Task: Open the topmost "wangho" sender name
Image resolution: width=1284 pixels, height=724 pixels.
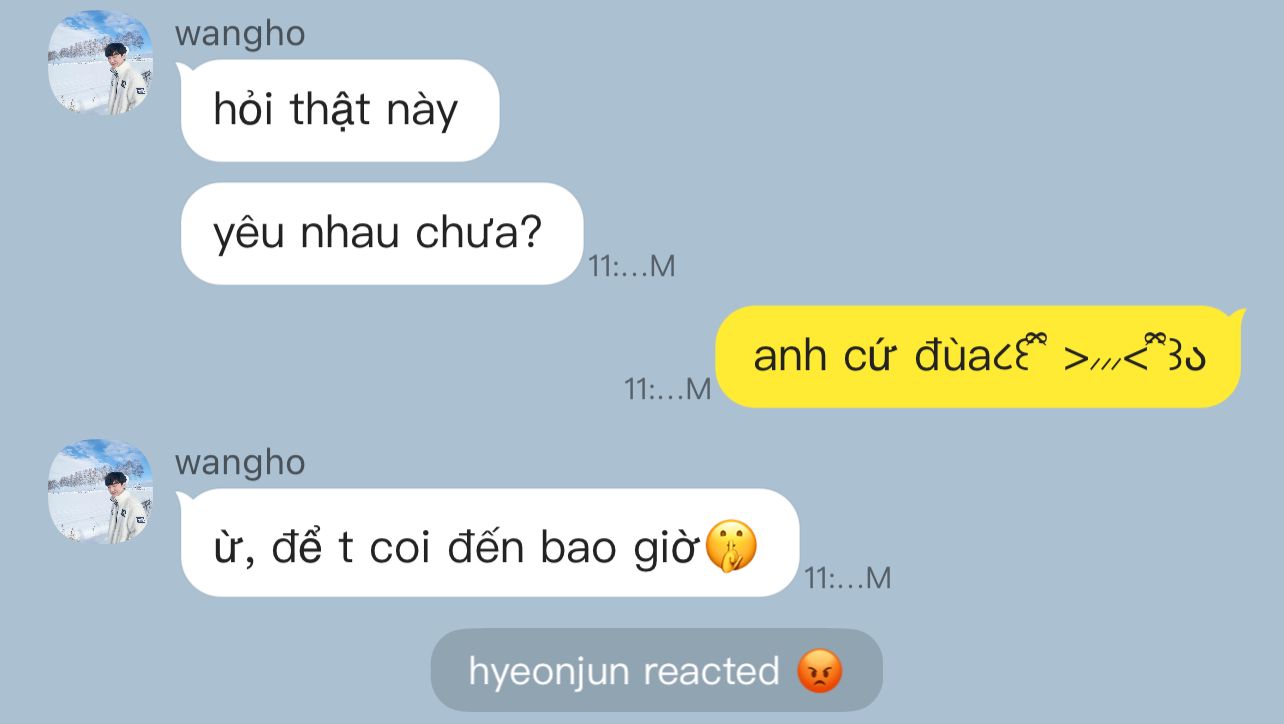Action: tap(240, 34)
